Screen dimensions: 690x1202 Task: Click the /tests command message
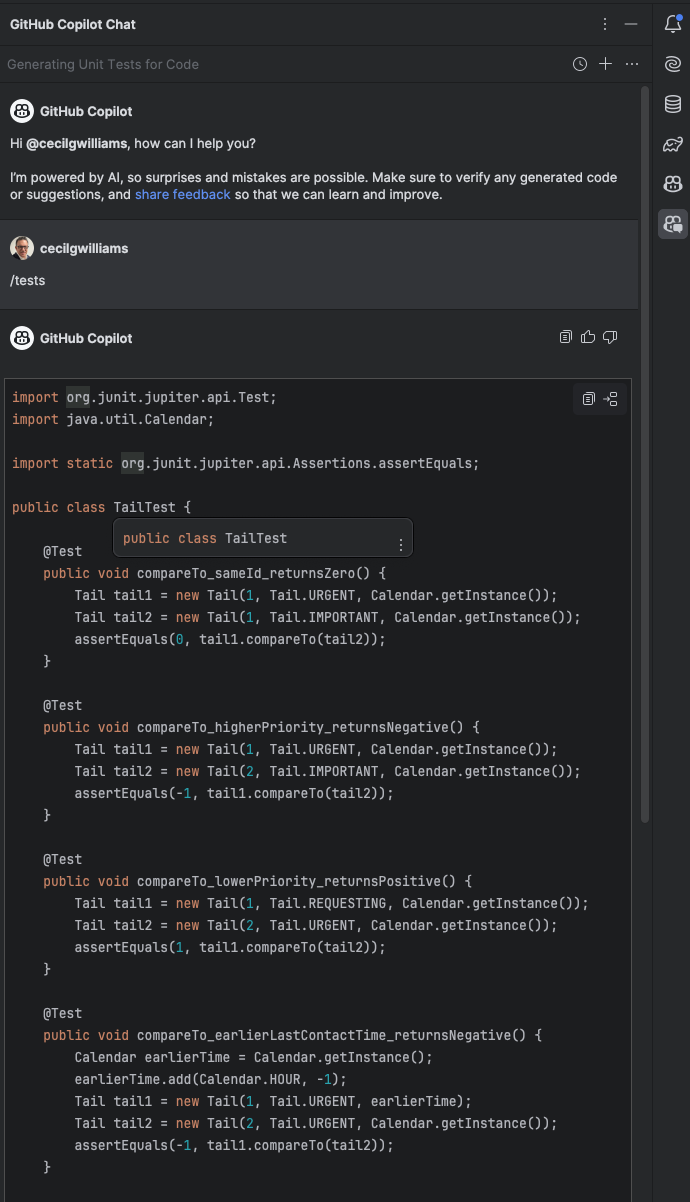point(28,280)
